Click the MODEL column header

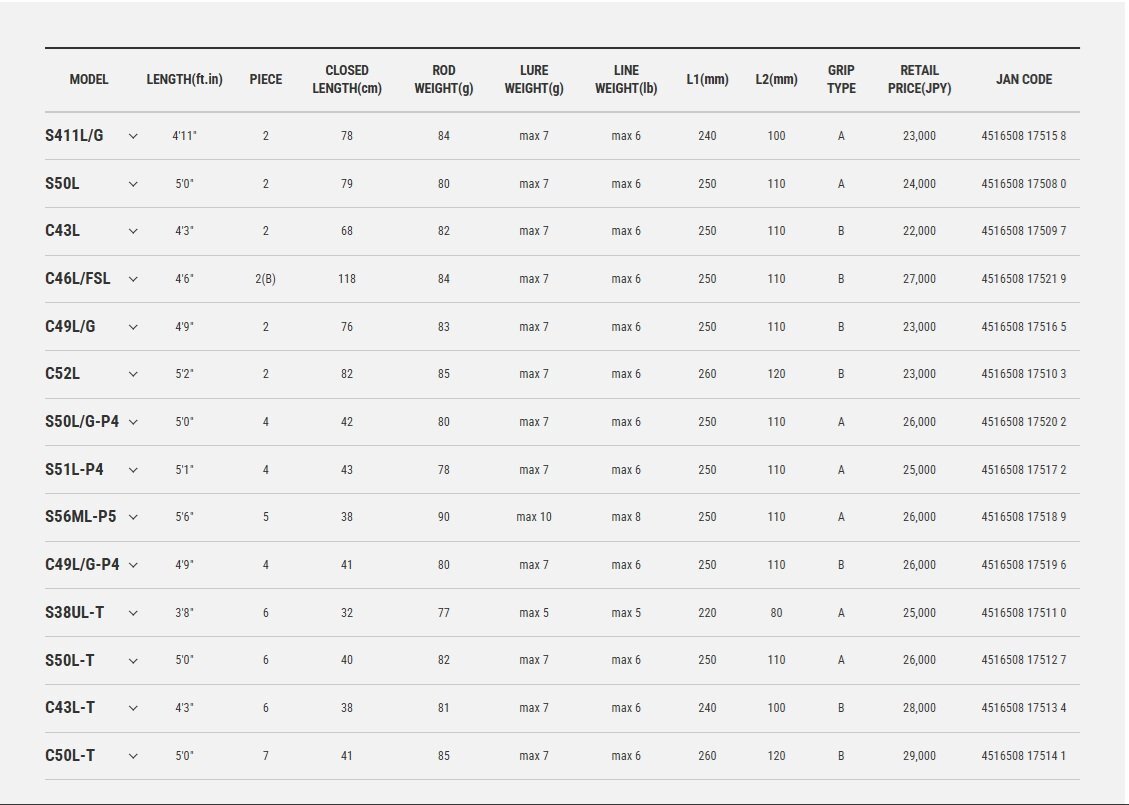coord(89,80)
